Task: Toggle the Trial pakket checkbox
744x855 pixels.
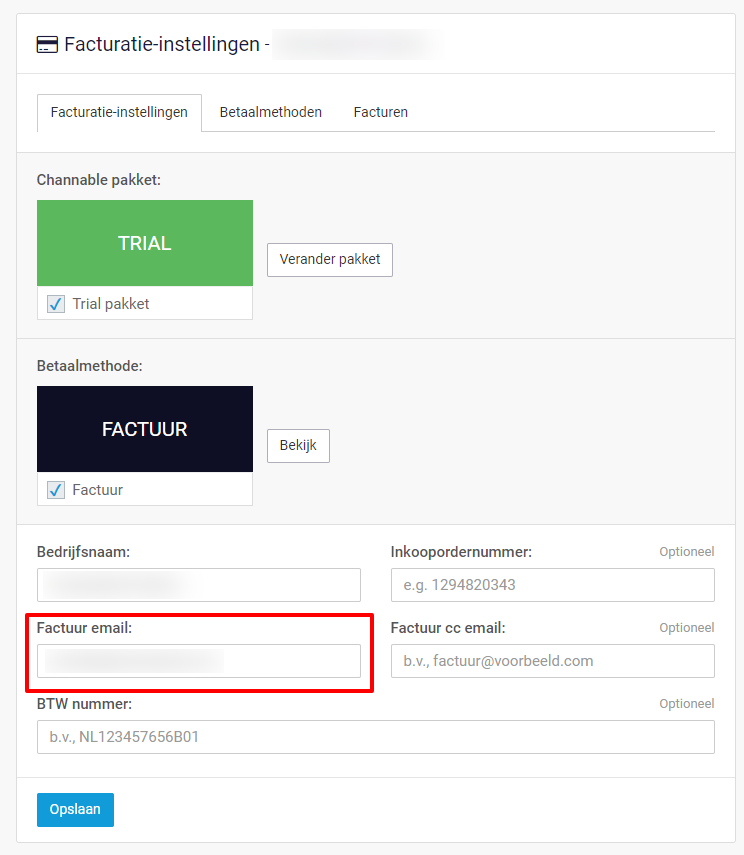Action: pos(56,304)
